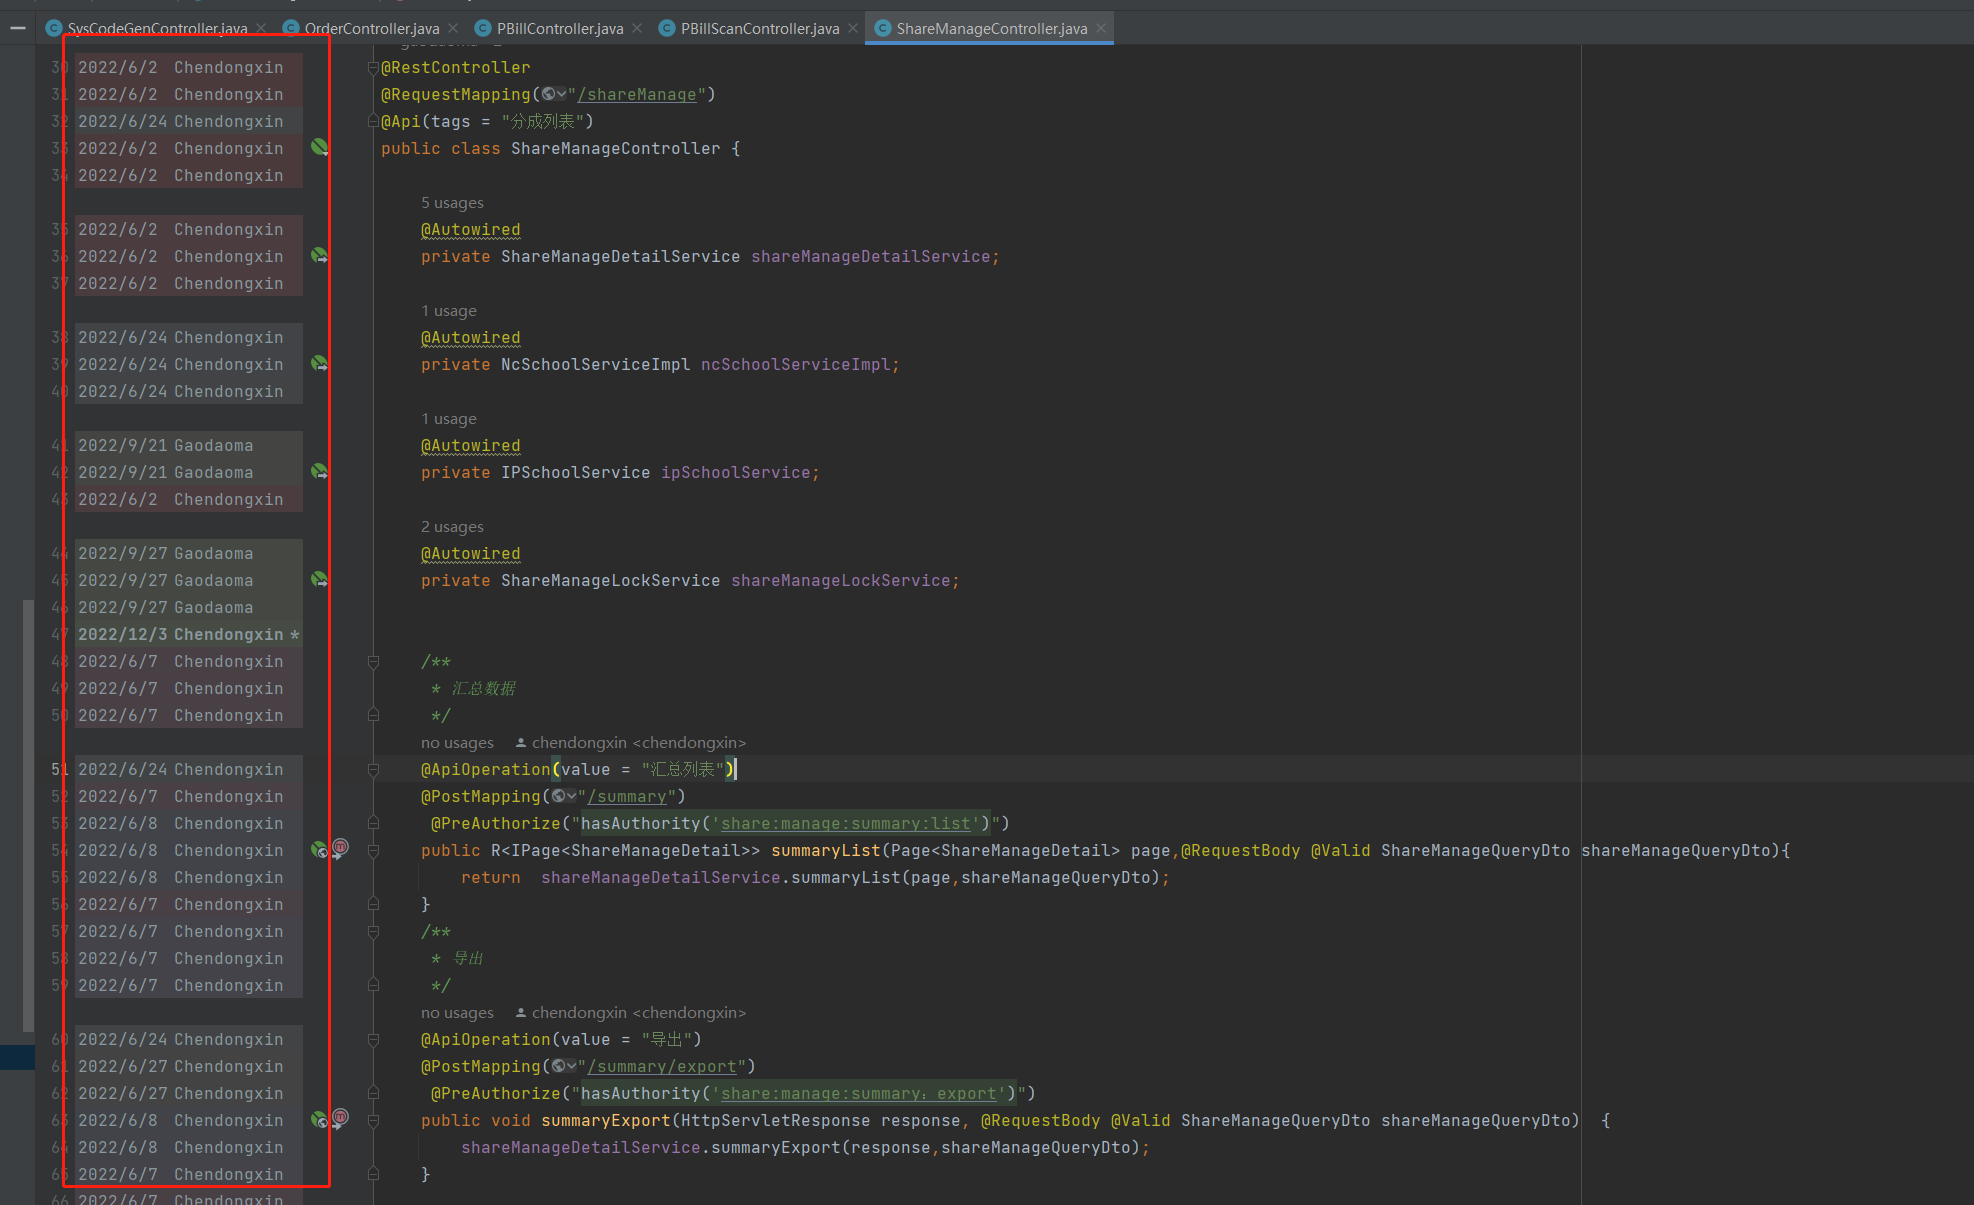Click blame annotation 2022/9/27 Gaodaoma on line 44

click(189, 553)
